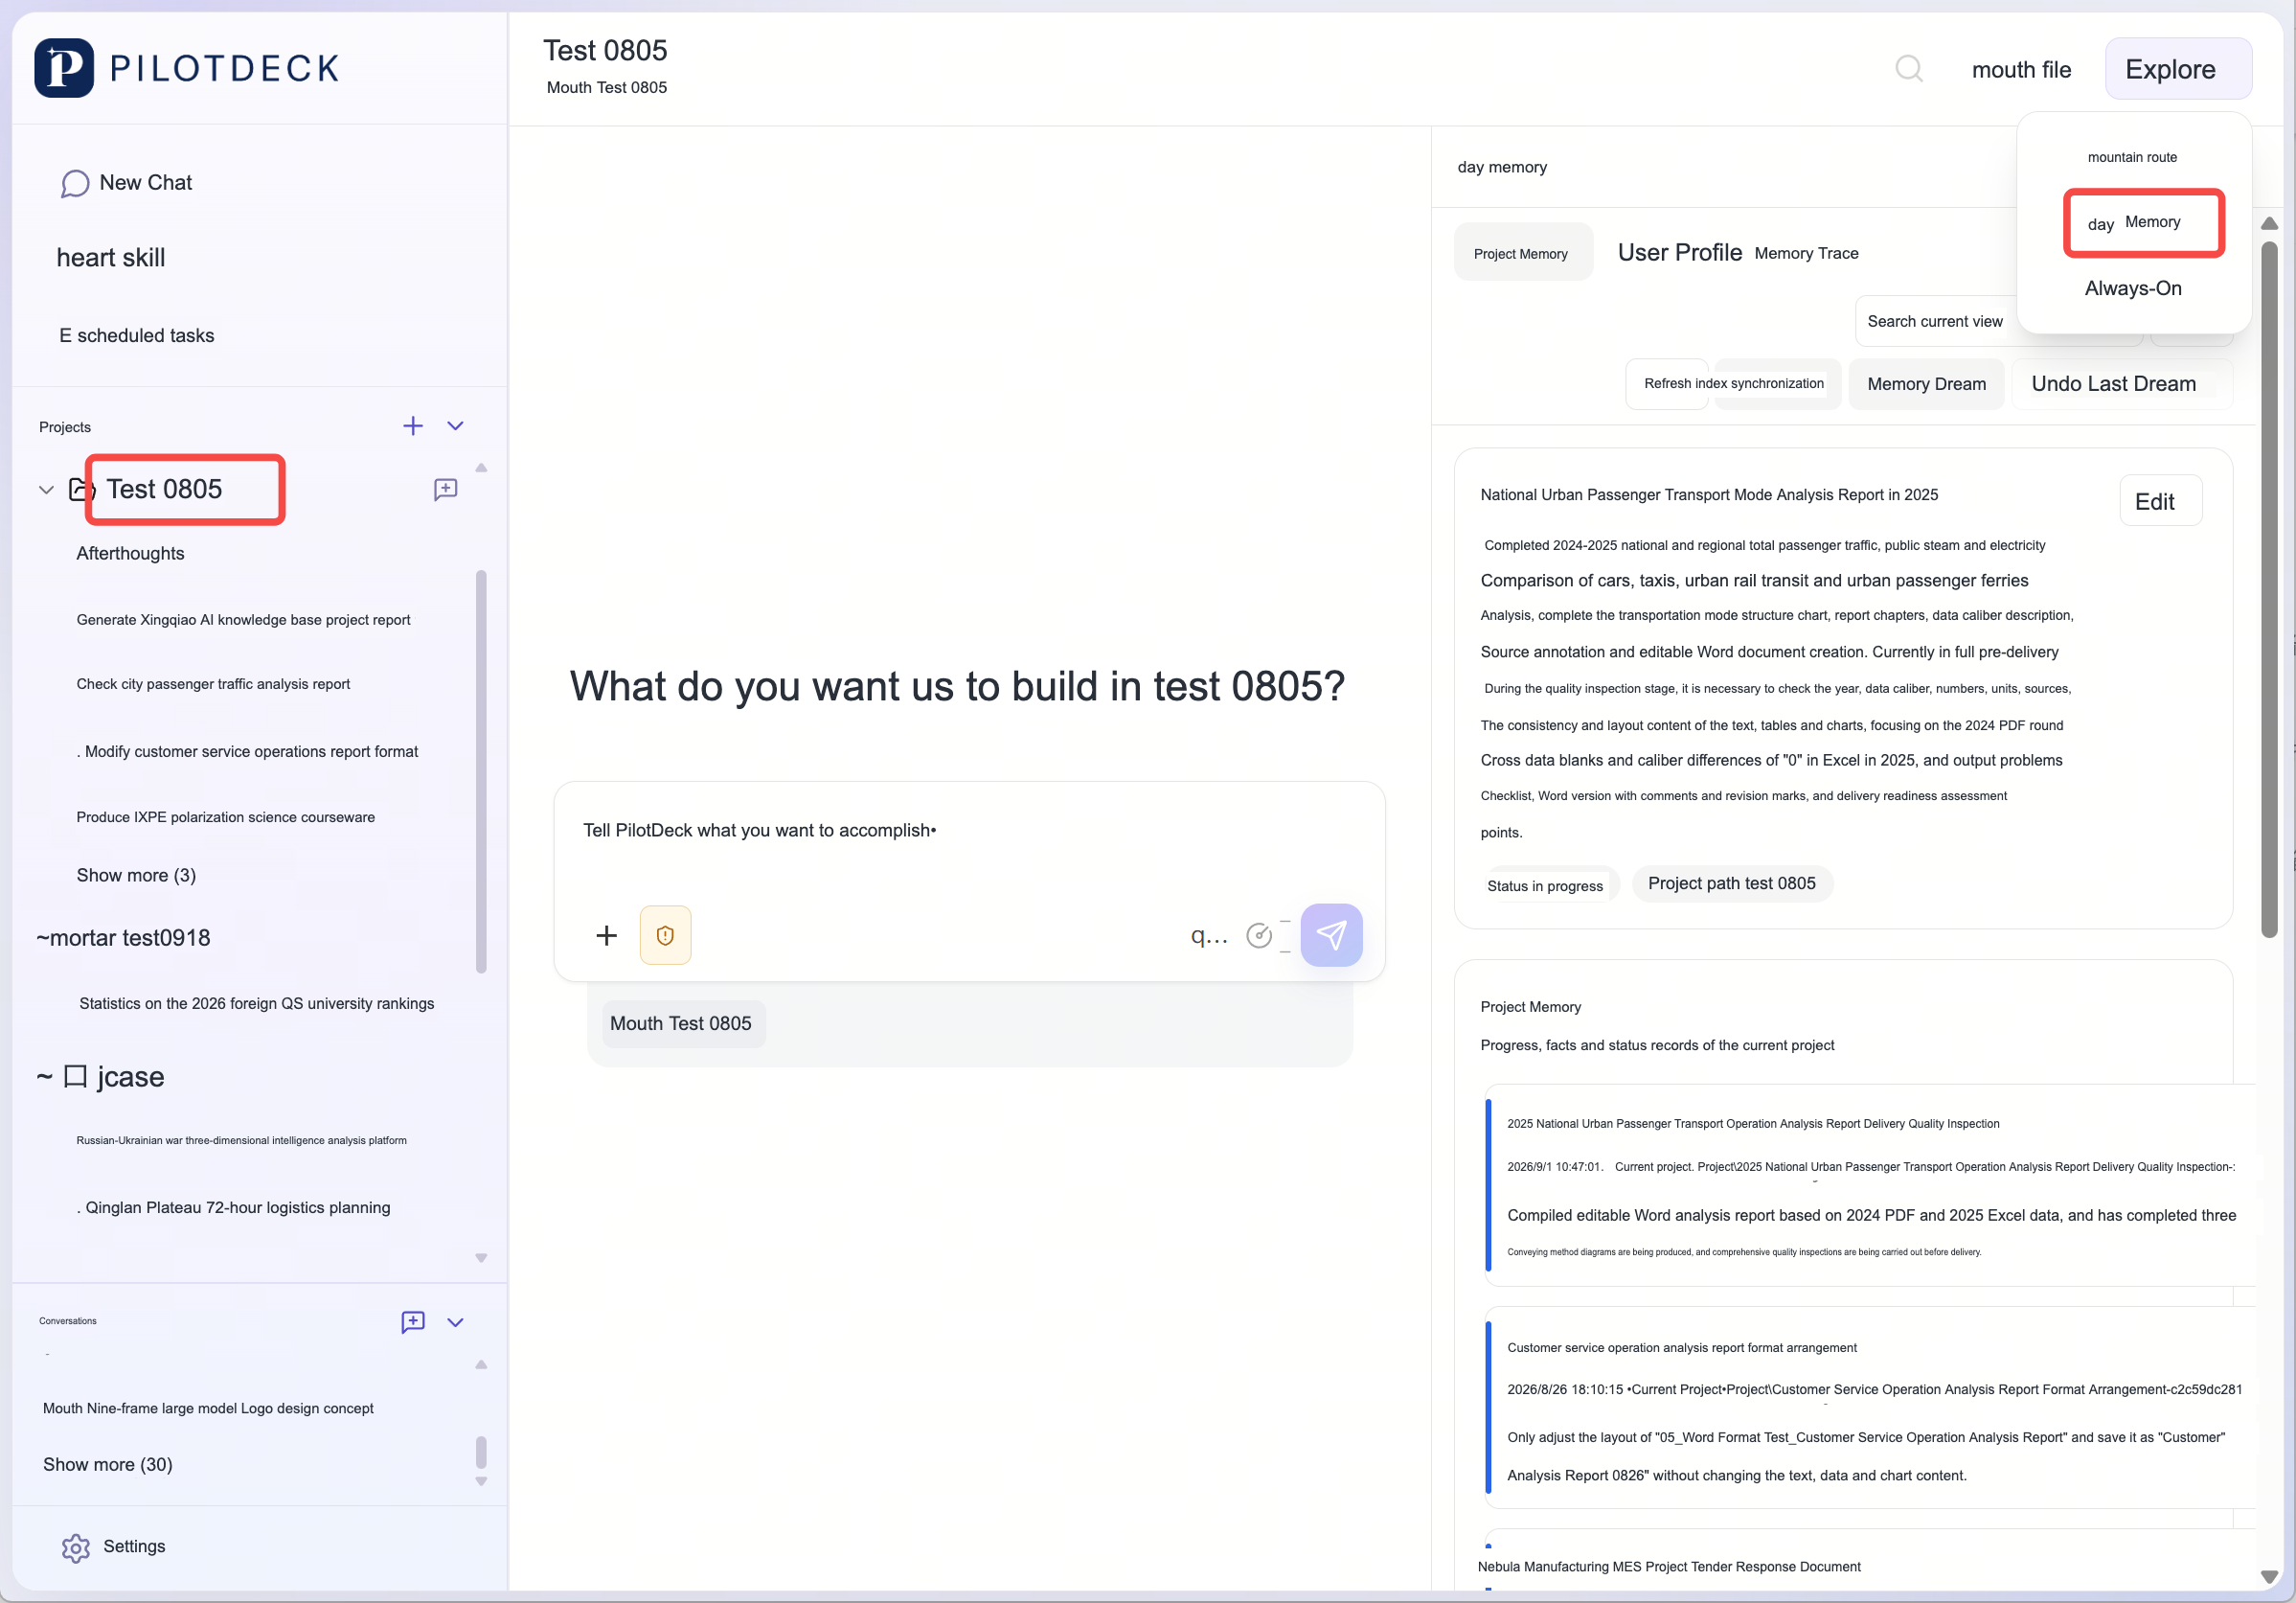Viewport: 2296px width, 1603px height.
Task: Select mountain route menu entry
Action: click(2132, 157)
